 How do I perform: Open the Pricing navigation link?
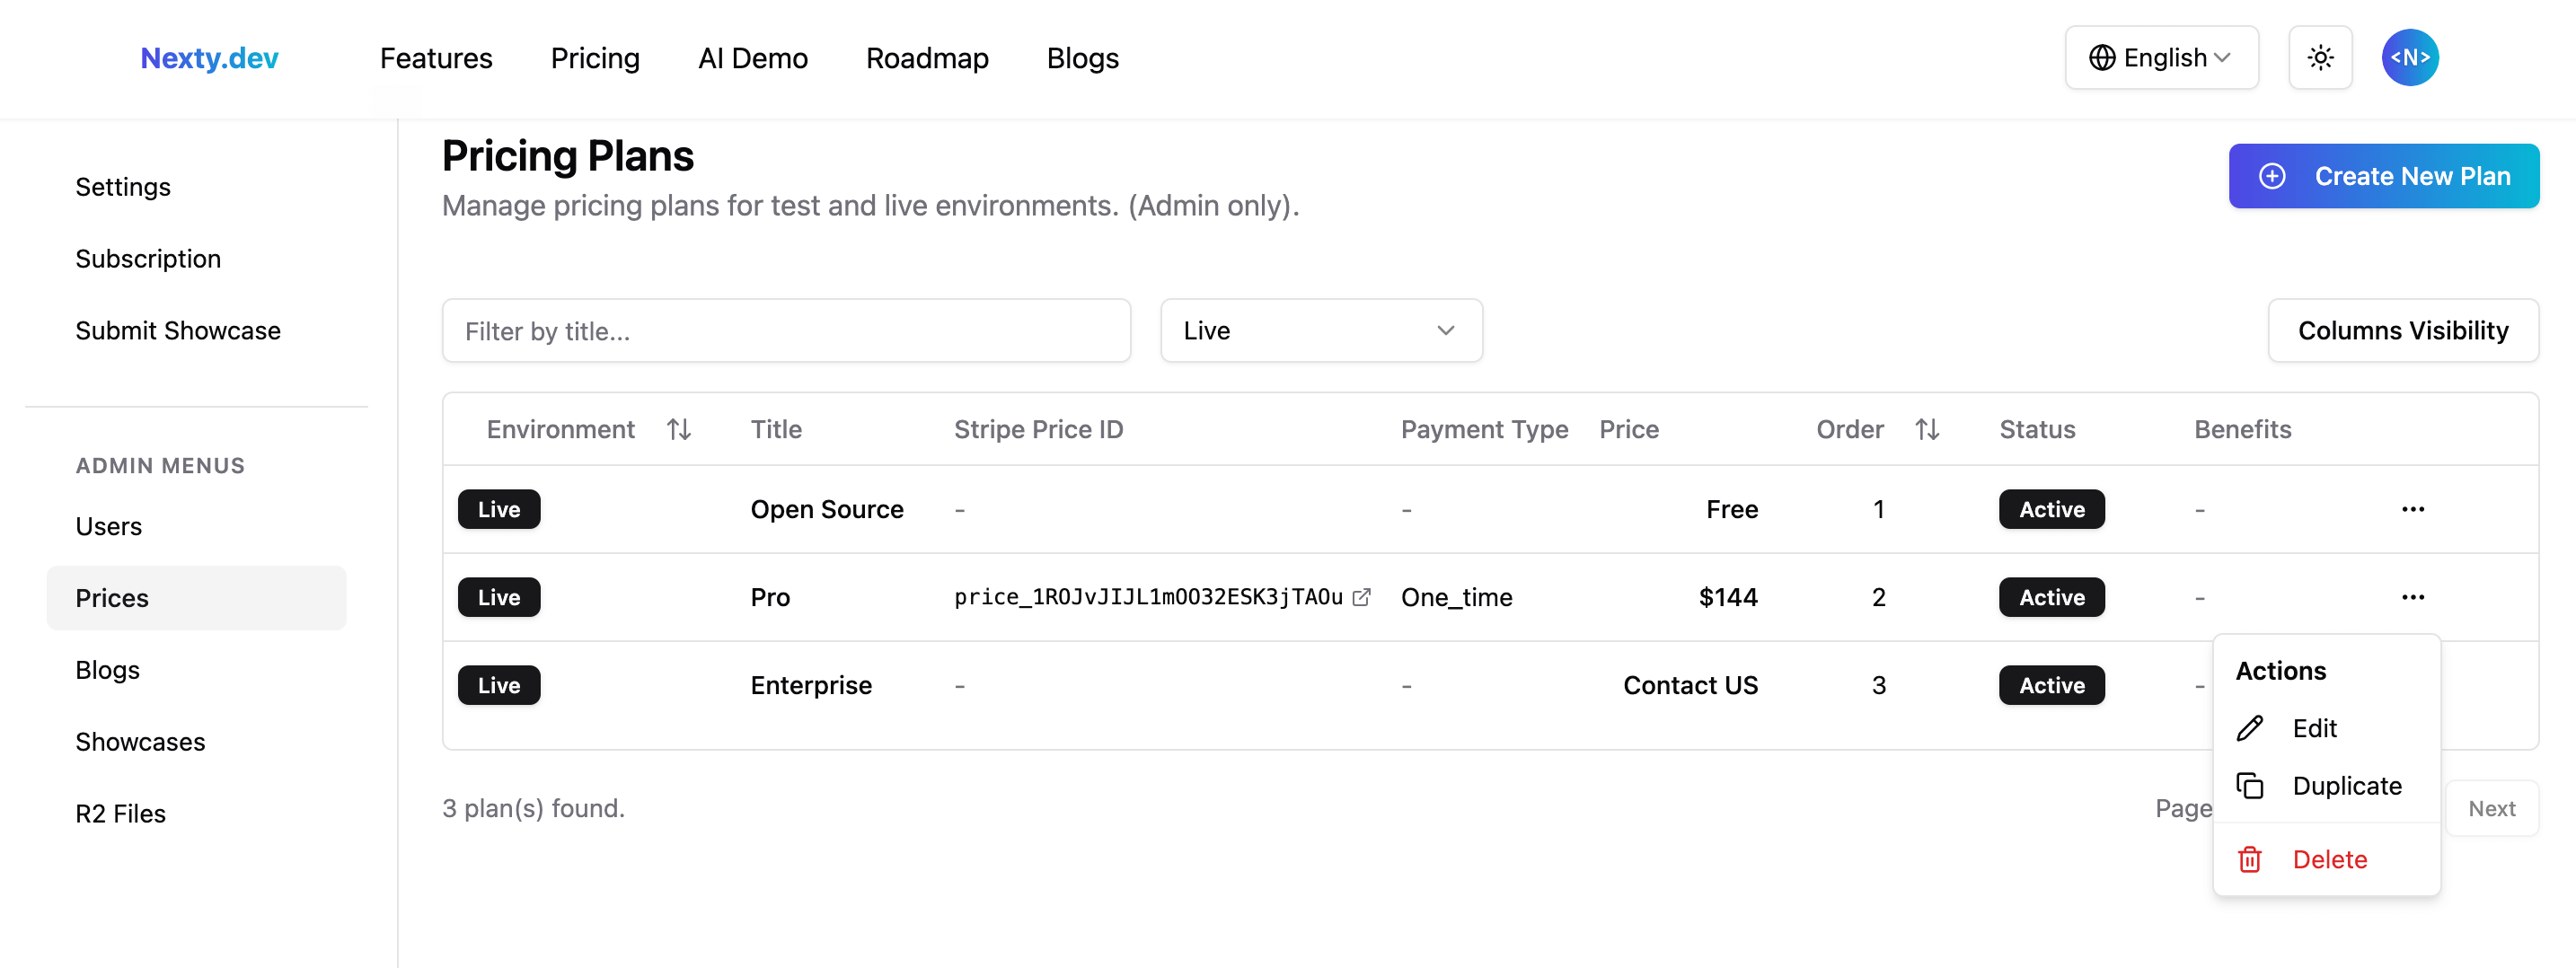[x=595, y=58]
